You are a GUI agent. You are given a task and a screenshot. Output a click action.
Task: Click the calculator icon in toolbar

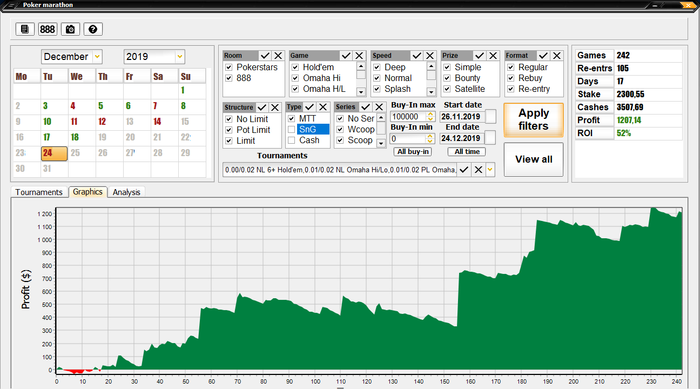point(25,29)
